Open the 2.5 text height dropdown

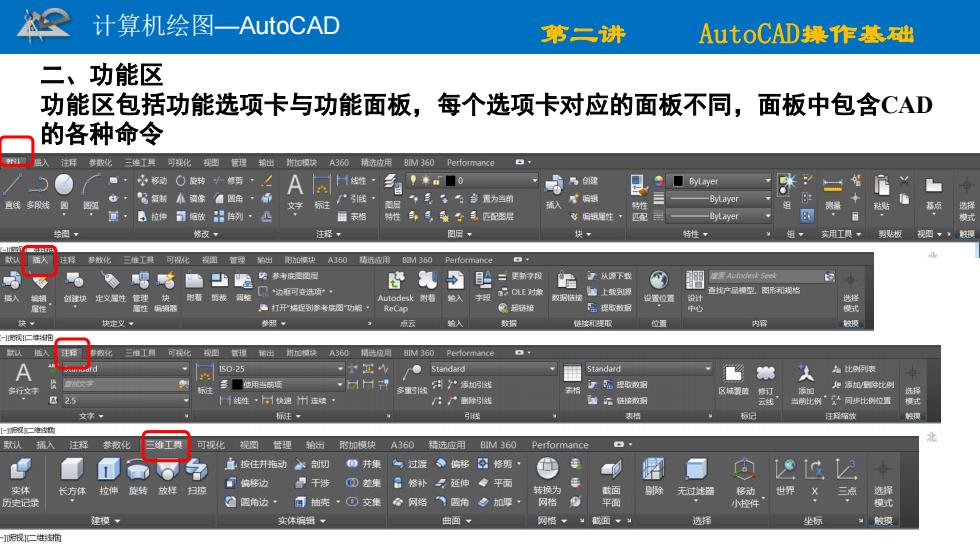126,400
